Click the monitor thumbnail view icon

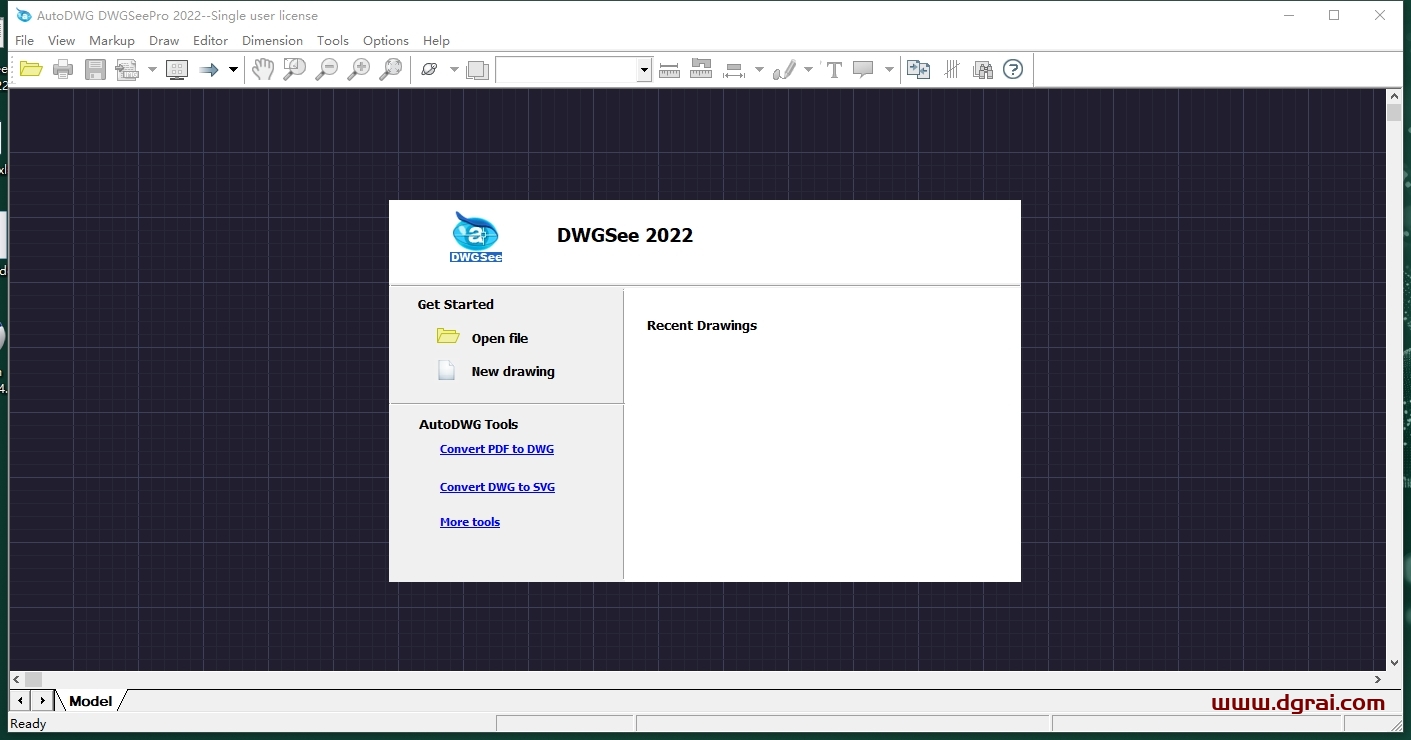177,69
